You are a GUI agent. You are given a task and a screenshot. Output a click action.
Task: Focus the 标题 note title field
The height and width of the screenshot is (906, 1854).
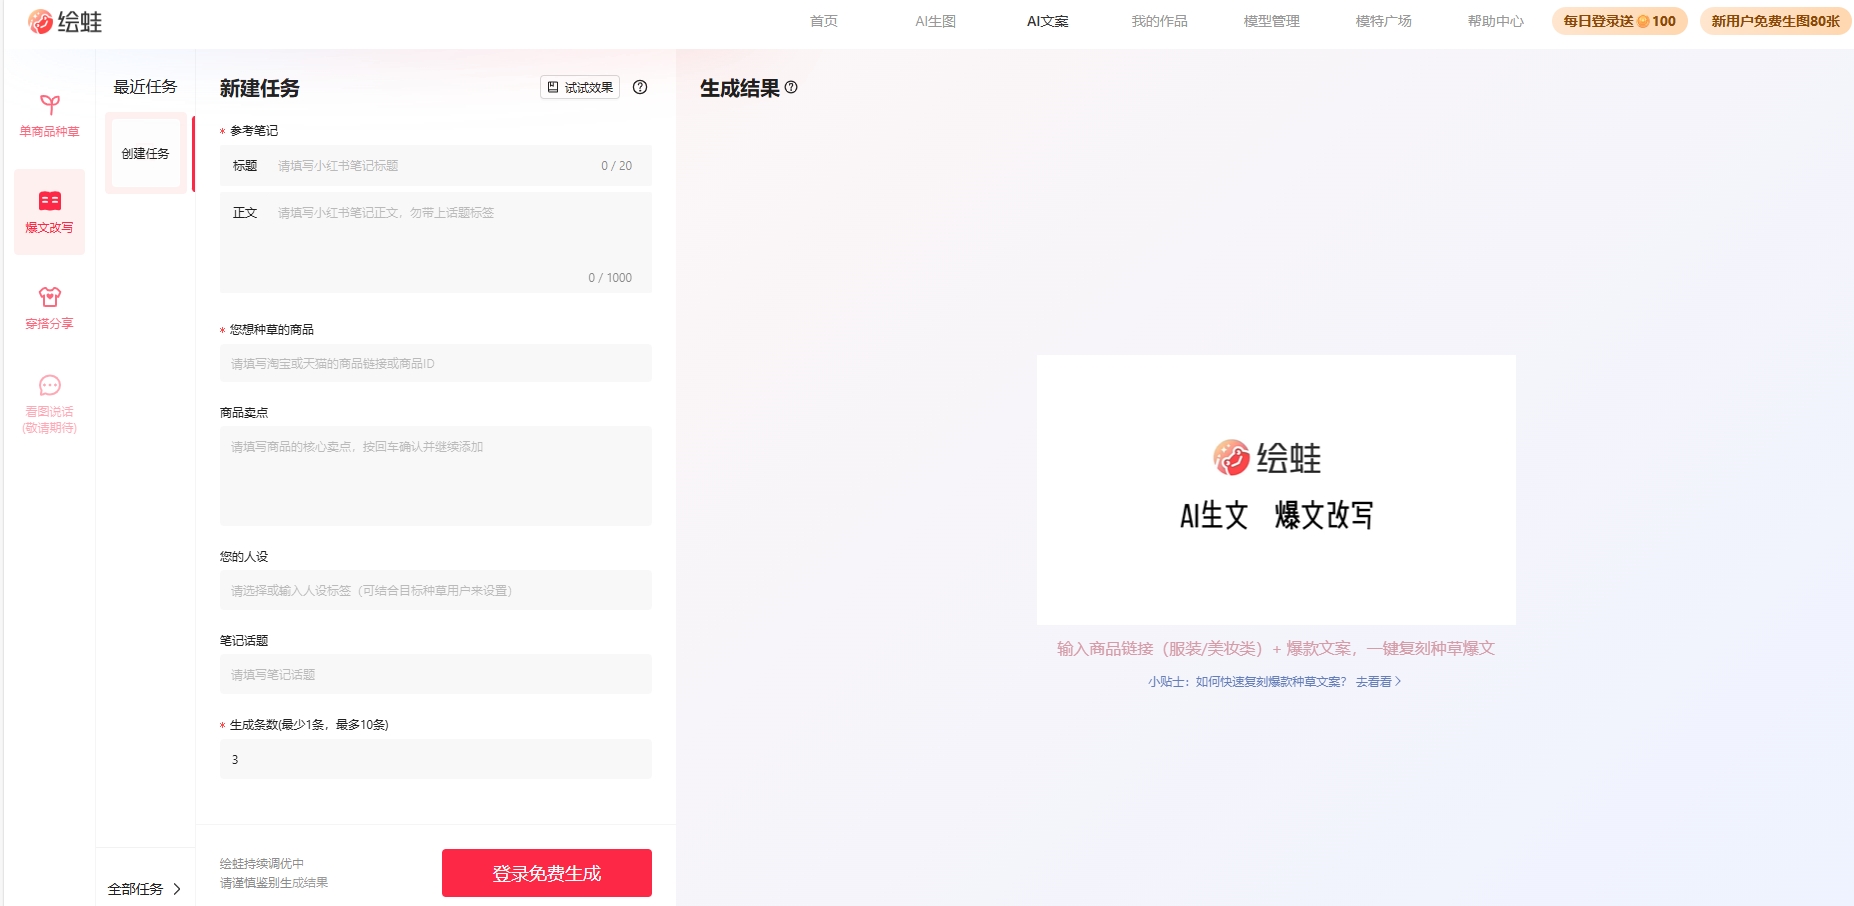click(x=436, y=166)
